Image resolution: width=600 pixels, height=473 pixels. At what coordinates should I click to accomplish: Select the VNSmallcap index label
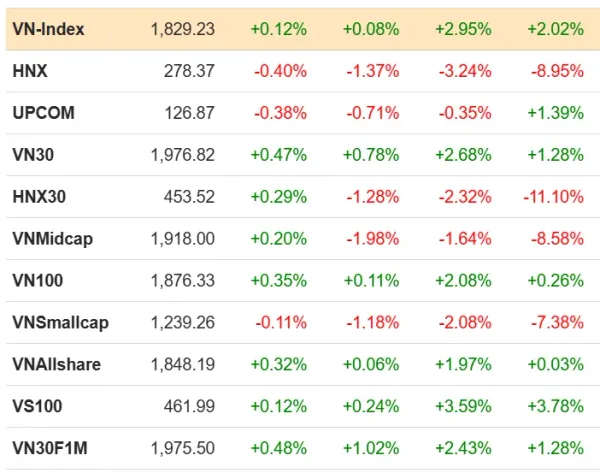click(x=60, y=323)
